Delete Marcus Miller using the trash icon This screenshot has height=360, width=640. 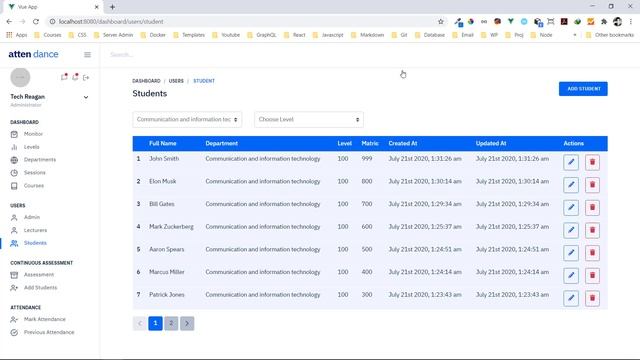592,276
